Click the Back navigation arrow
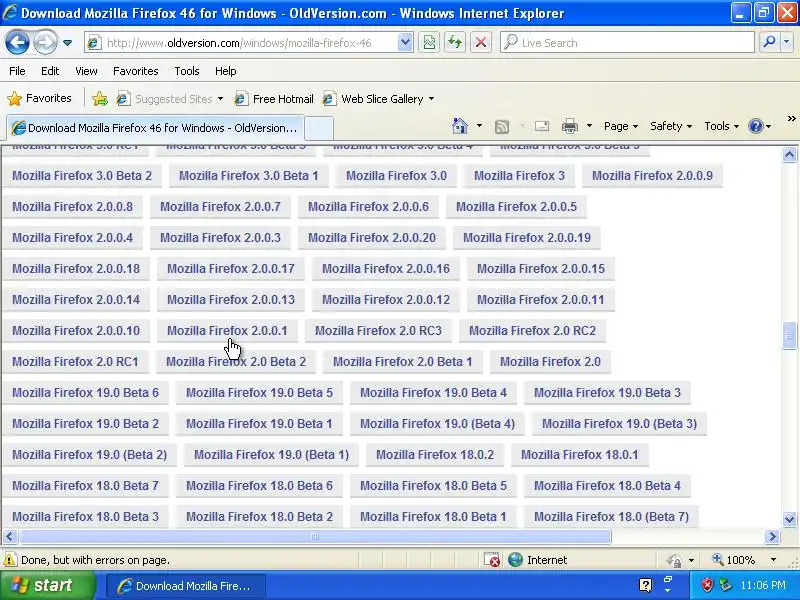Image resolution: width=800 pixels, height=600 pixels. tap(17, 42)
